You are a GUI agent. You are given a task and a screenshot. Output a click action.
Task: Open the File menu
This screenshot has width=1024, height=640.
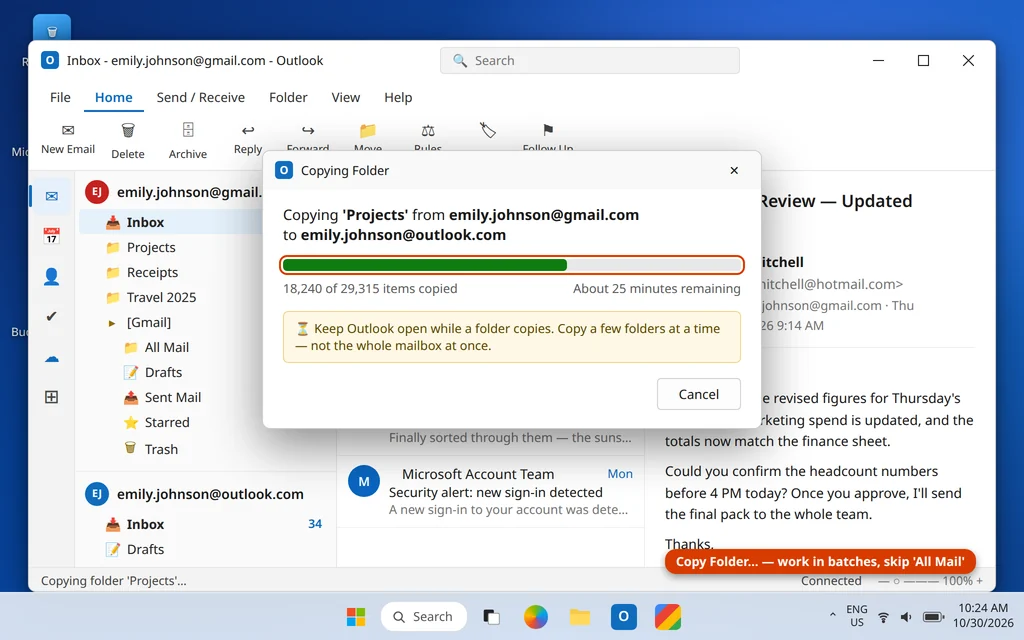(x=60, y=97)
